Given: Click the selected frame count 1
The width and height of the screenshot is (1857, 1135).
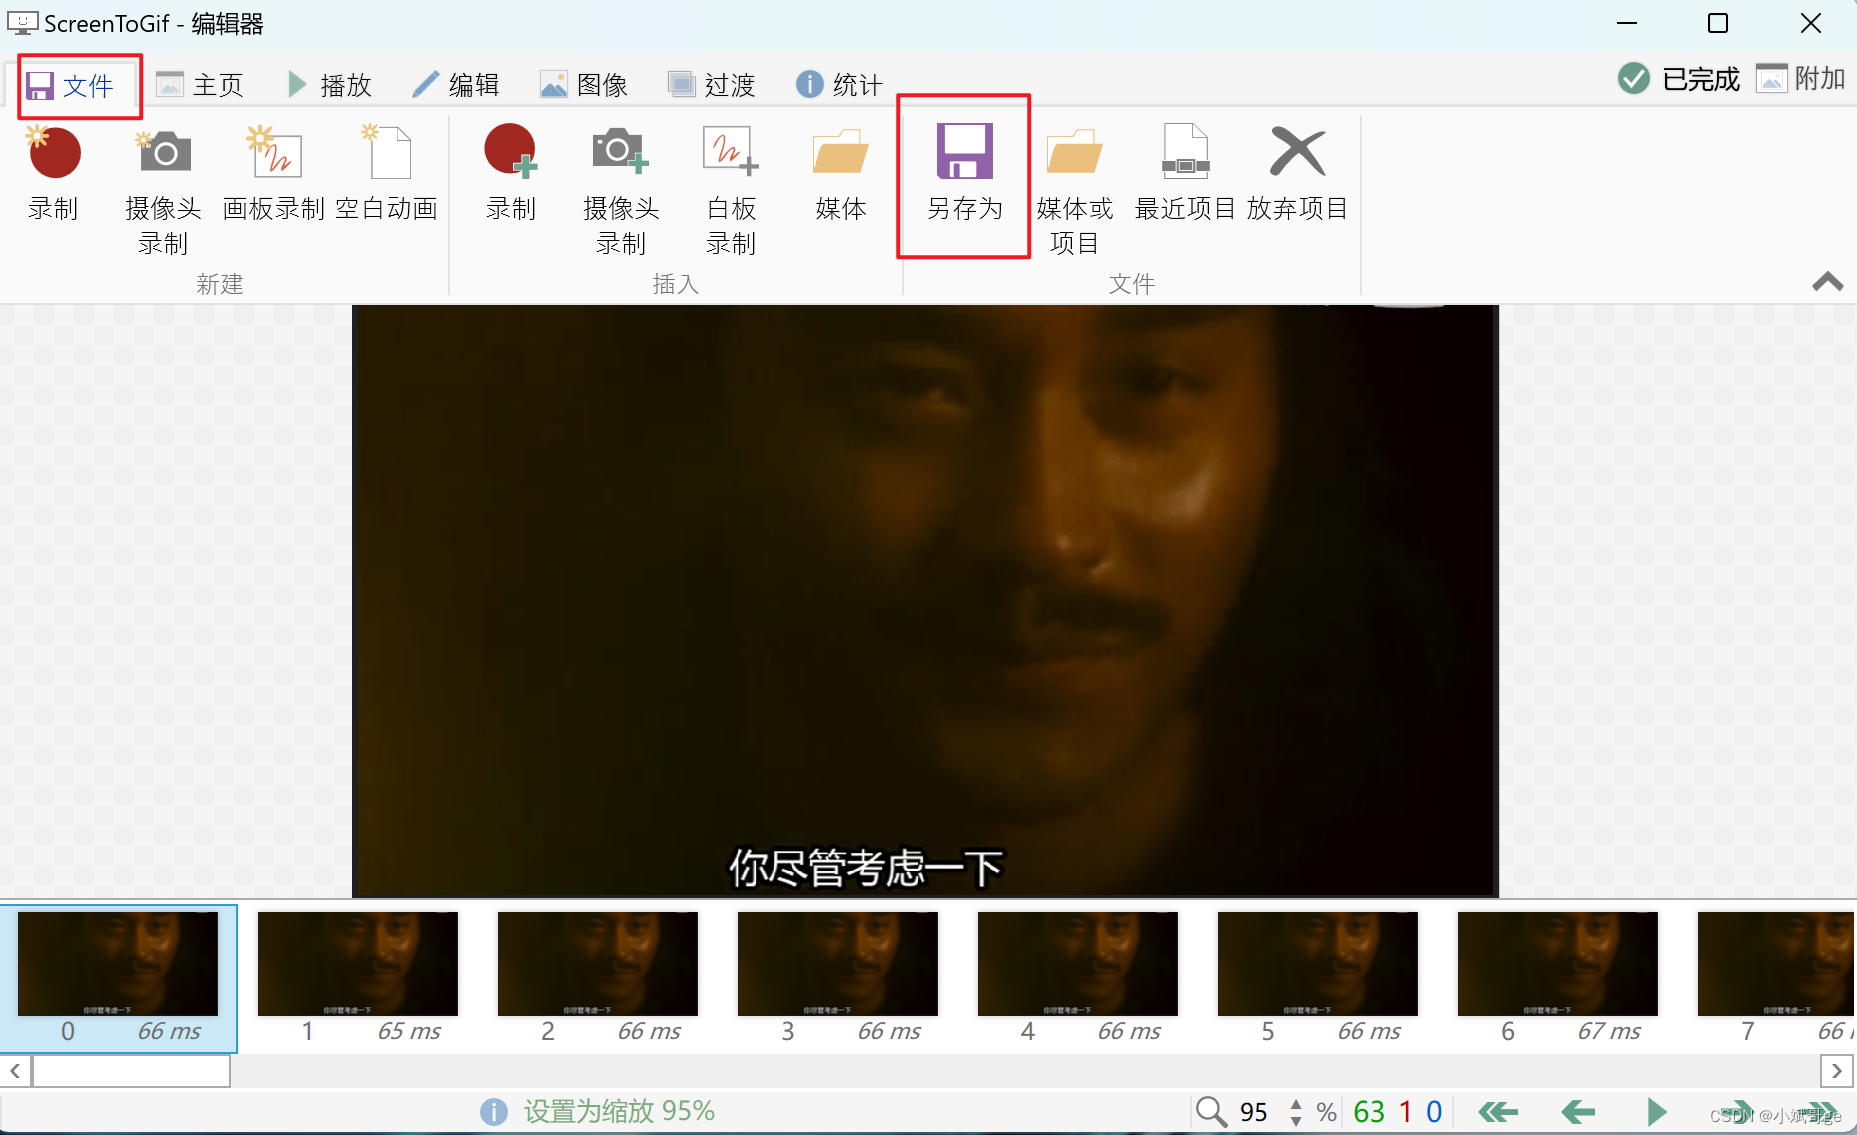Looking at the screenshot, I should click(x=1406, y=1112).
